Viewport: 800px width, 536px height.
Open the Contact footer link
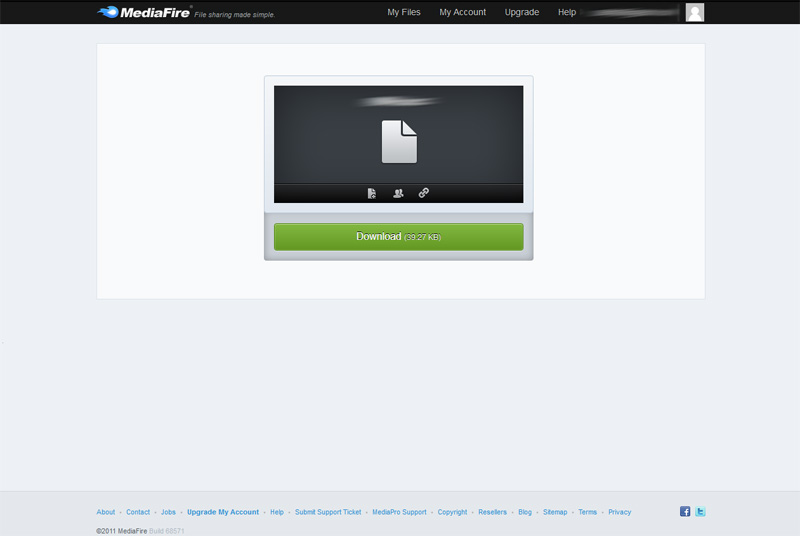(138, 512)
